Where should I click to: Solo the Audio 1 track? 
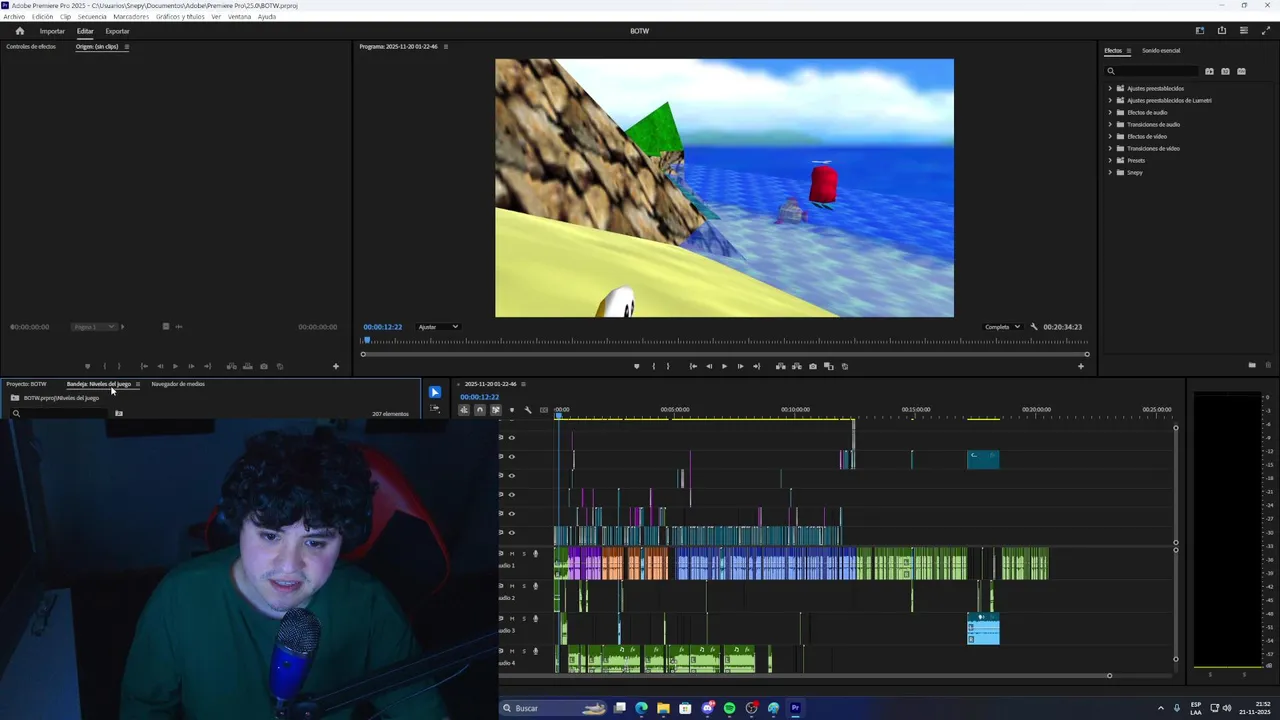pos(524,554)
